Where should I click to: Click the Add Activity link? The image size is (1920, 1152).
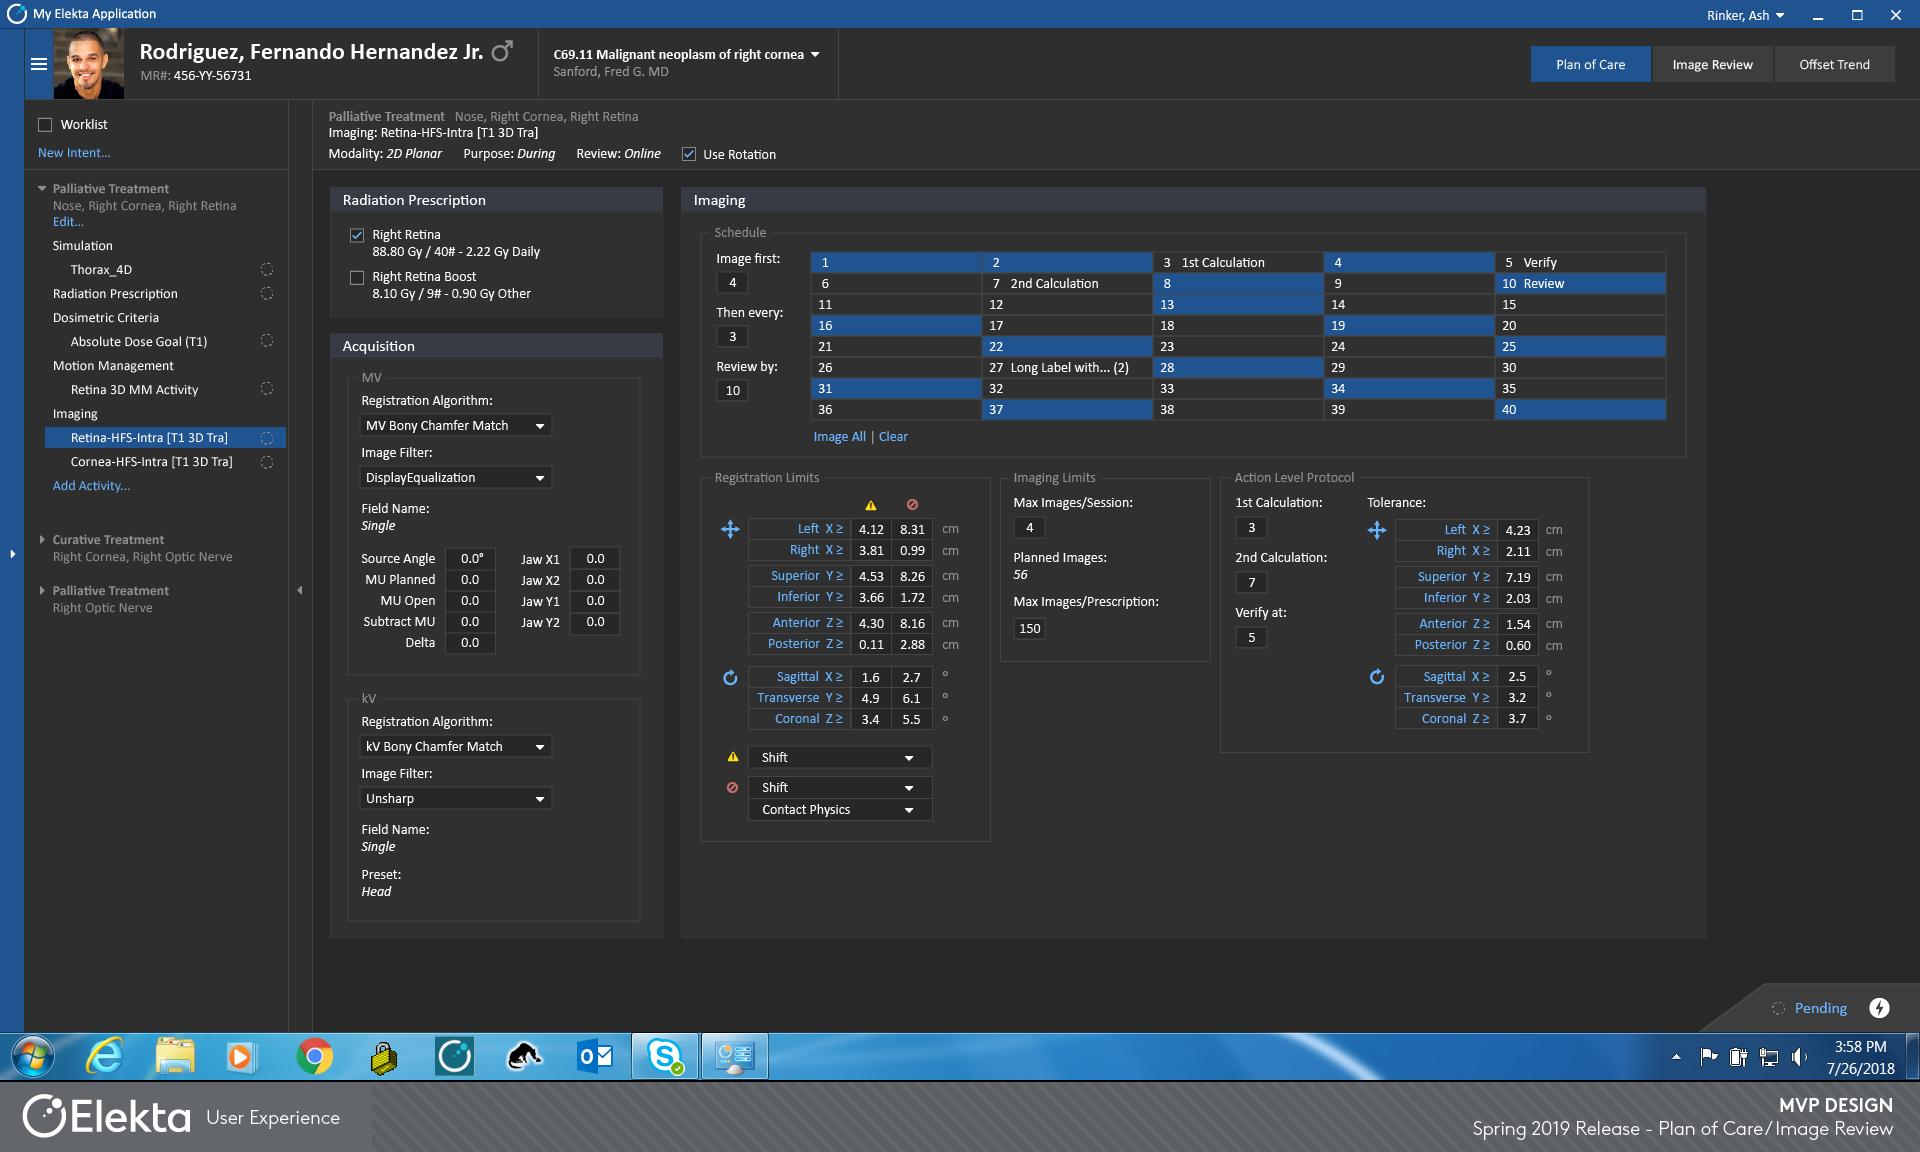(91, 486)
